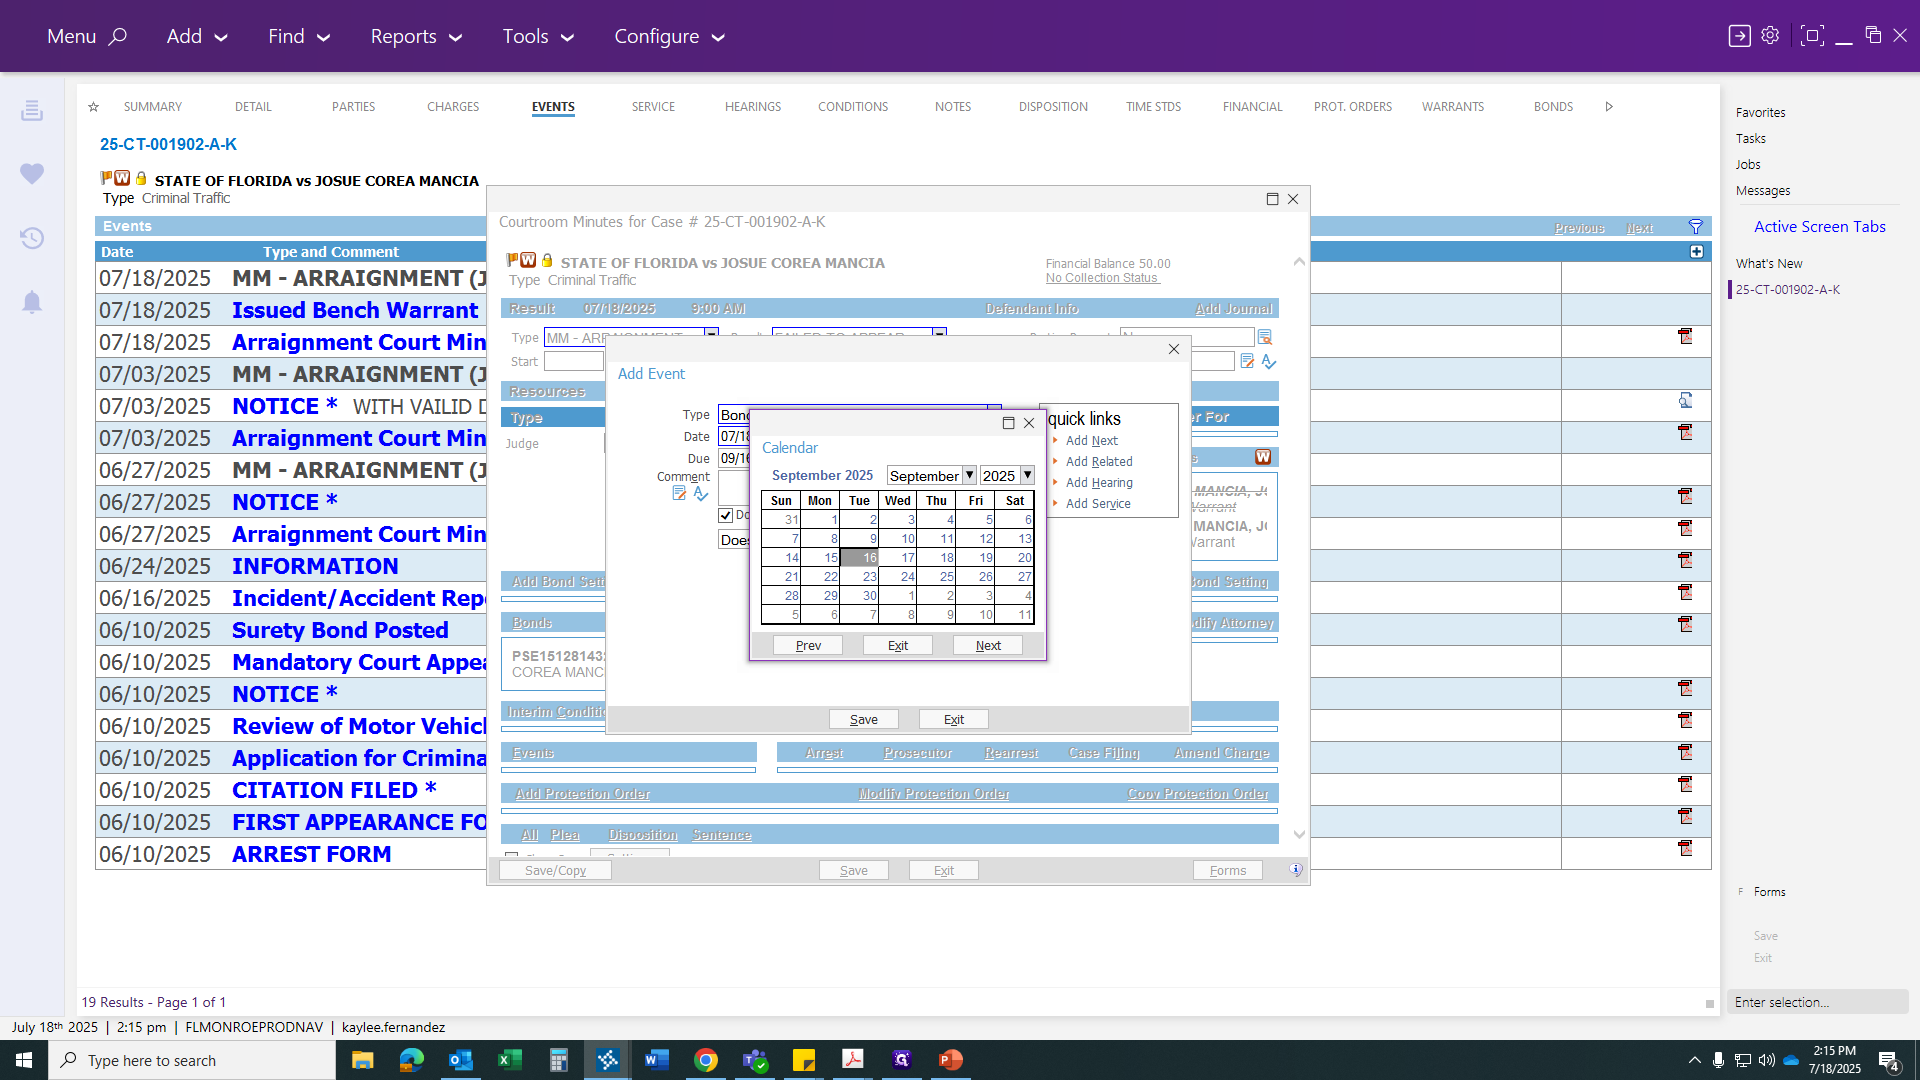
Task: Open the Add menu
Action: pos(197,36)
